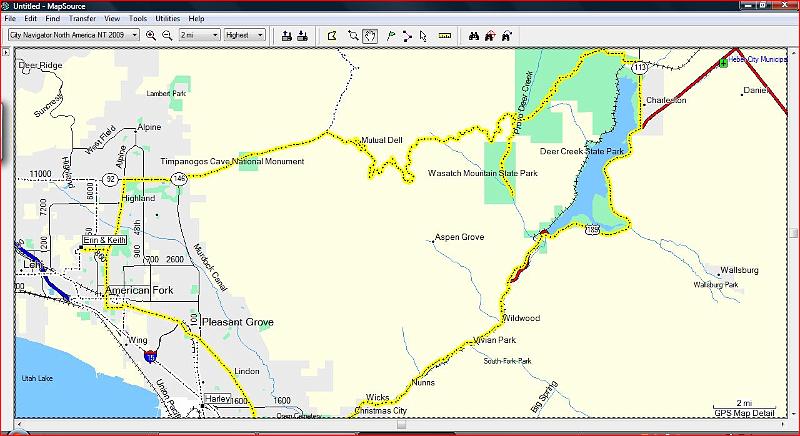The height and width of the screenshot is (436, 800).
Task: Click the Deer Ridge label
Action: 40,65
